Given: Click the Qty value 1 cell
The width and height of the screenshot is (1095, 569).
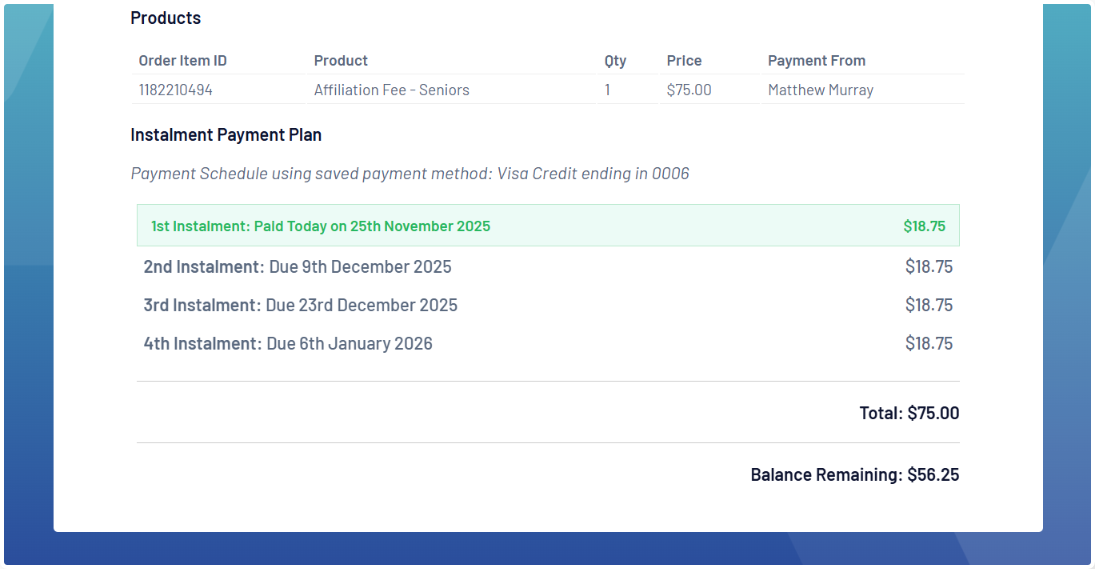Looking at the screenshot, I should tap(607, 90).
